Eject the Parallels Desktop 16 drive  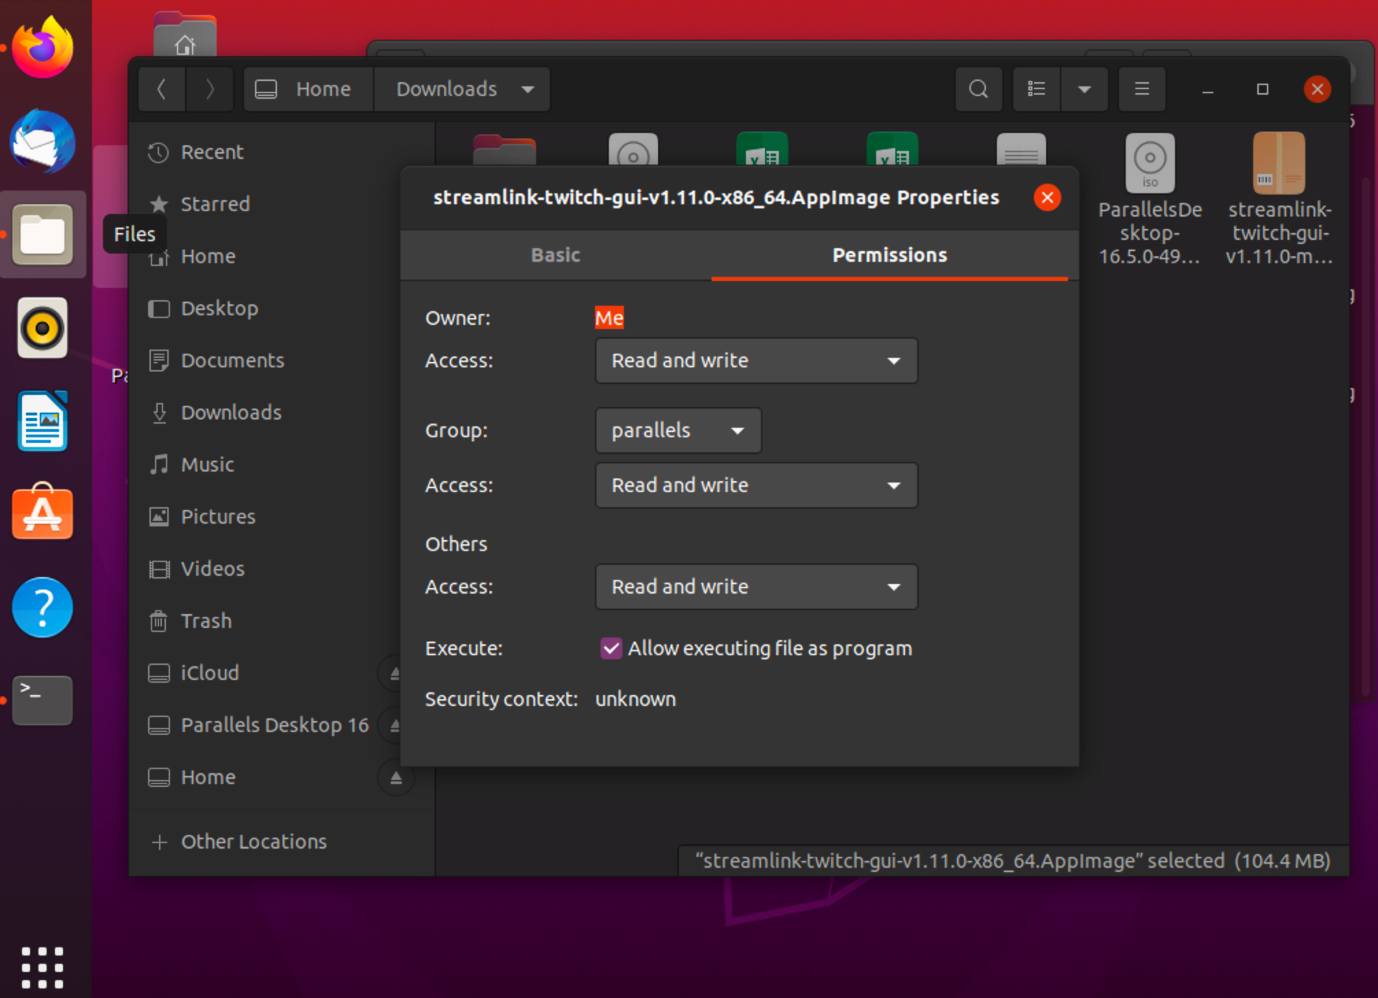point(397,725)
